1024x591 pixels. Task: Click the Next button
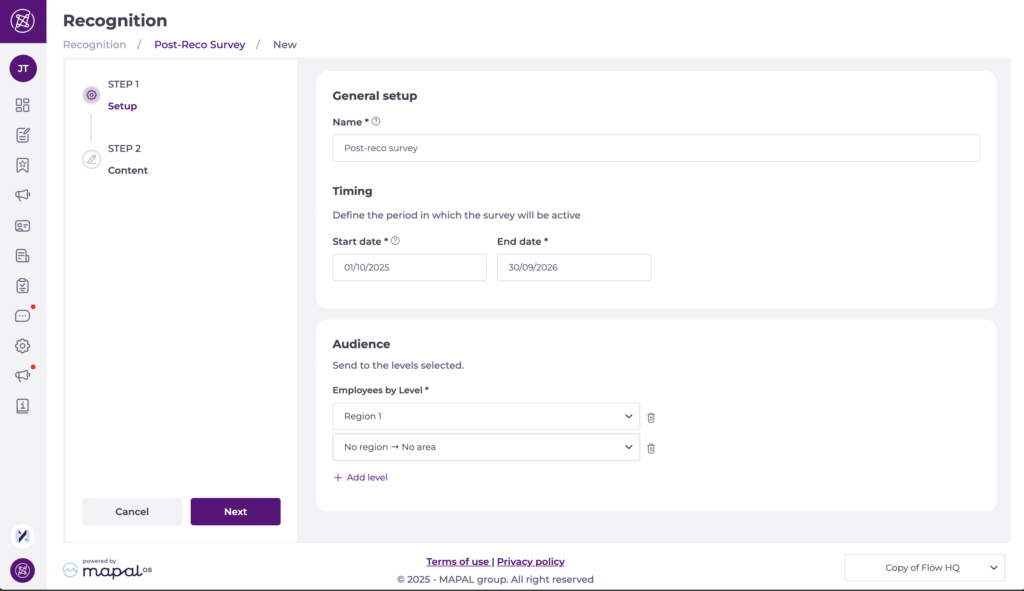pyautogui.click(x=235, y=512)
